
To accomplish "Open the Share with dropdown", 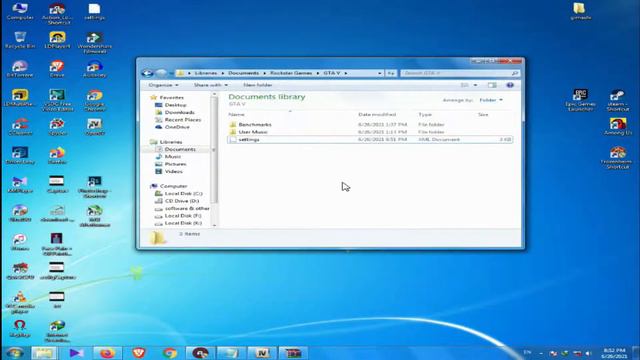I will click(x=211, y=85).
